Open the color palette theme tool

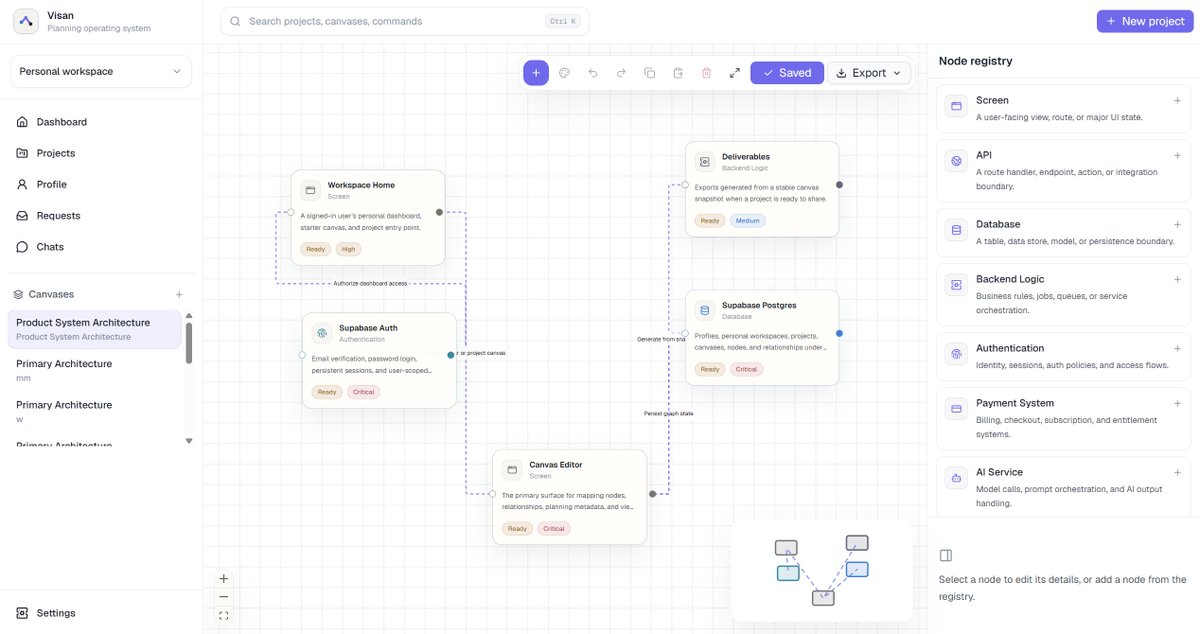click(564, 73)
